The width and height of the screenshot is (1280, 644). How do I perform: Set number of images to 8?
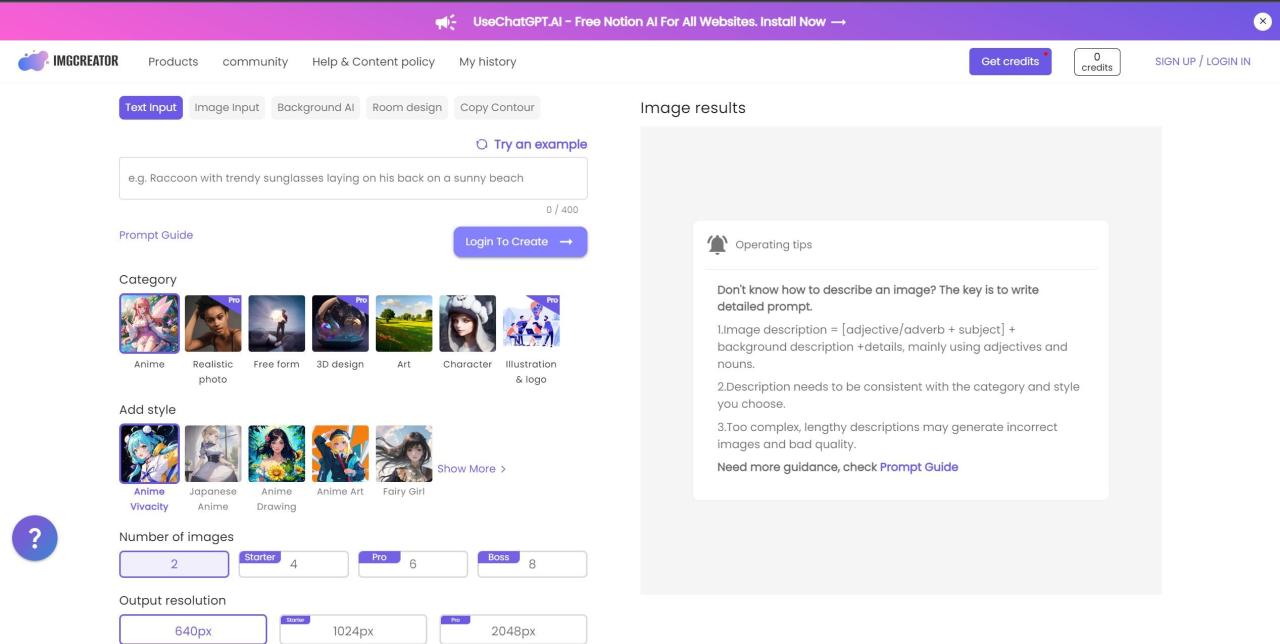(532, 564)
